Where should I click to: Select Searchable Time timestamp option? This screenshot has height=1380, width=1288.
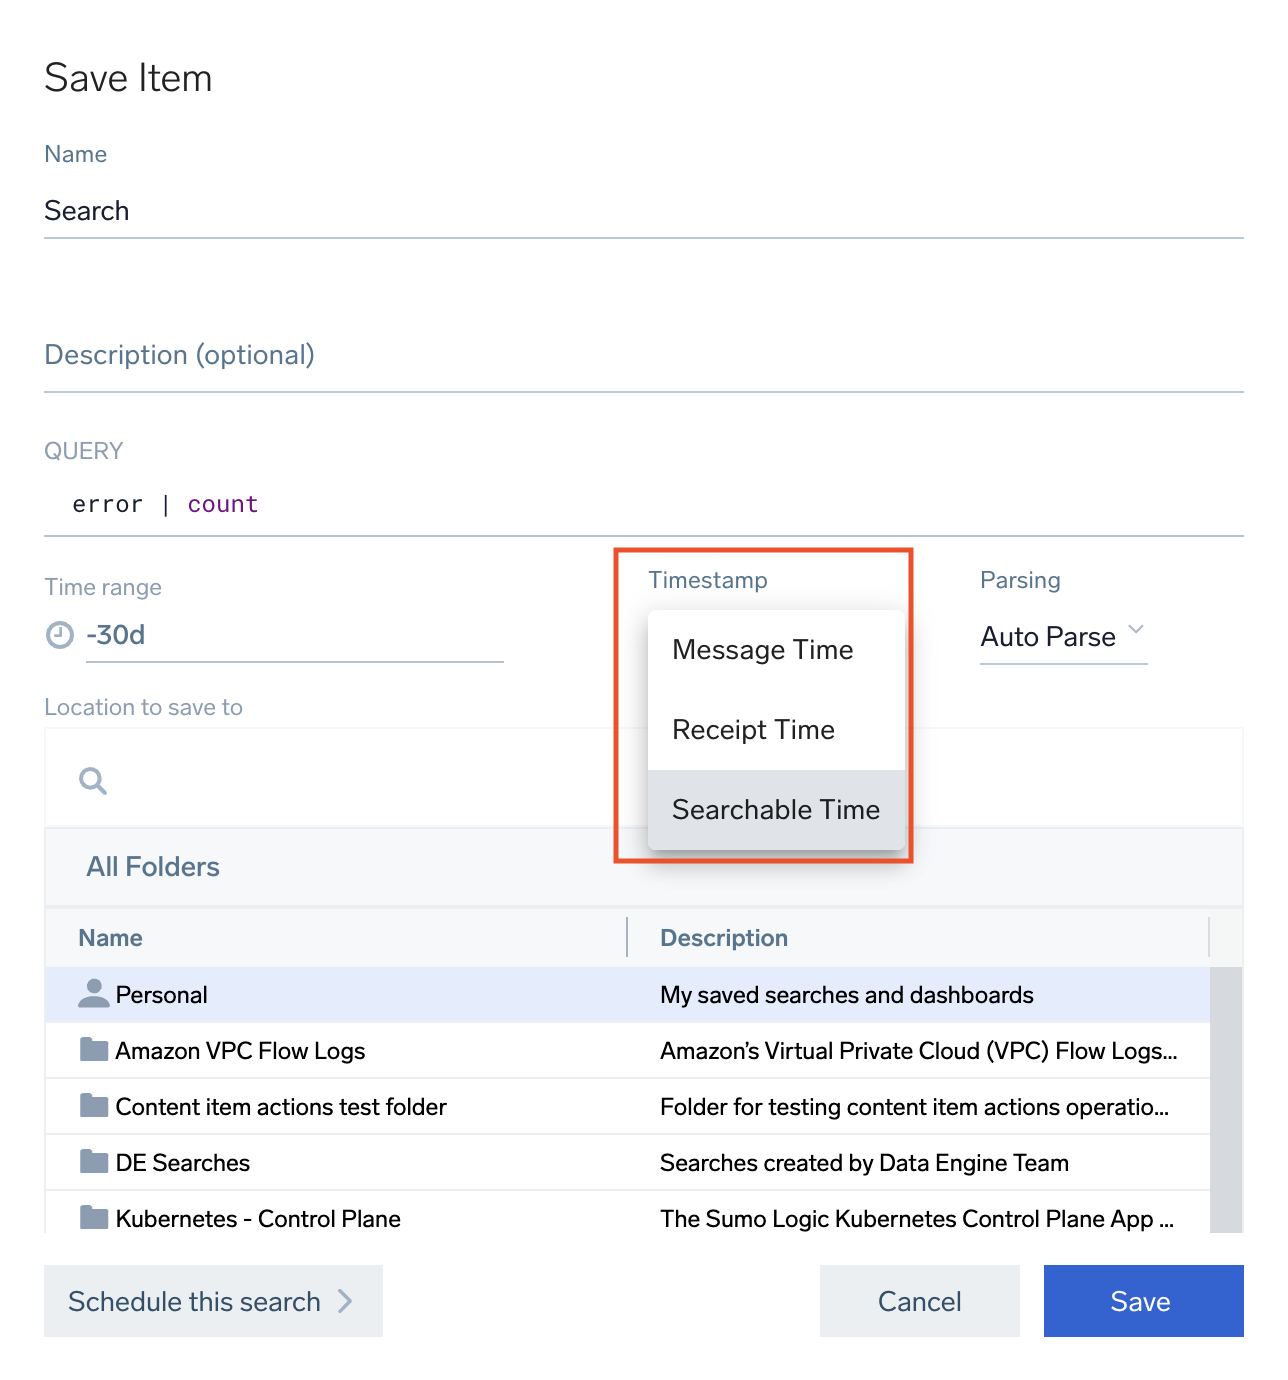[x=776, y=810]
